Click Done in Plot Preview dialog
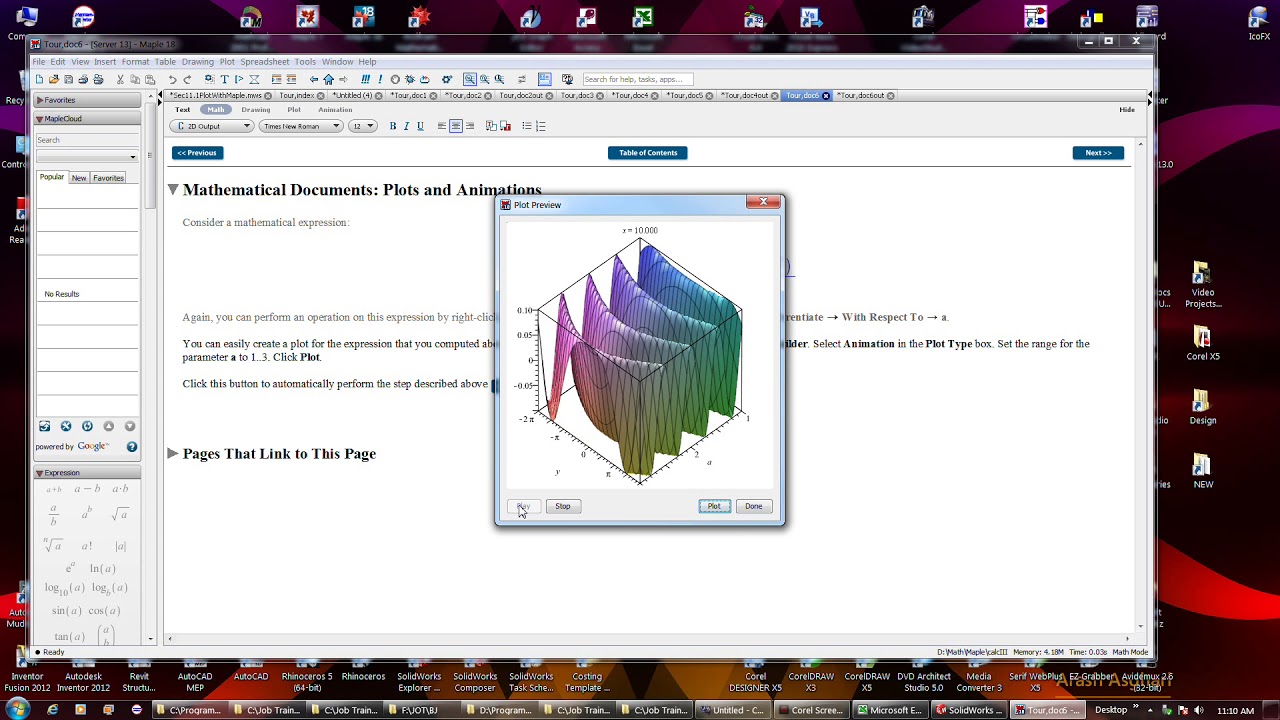Image resolution: width=1280 pixels, height=720 pixels. 753,506
